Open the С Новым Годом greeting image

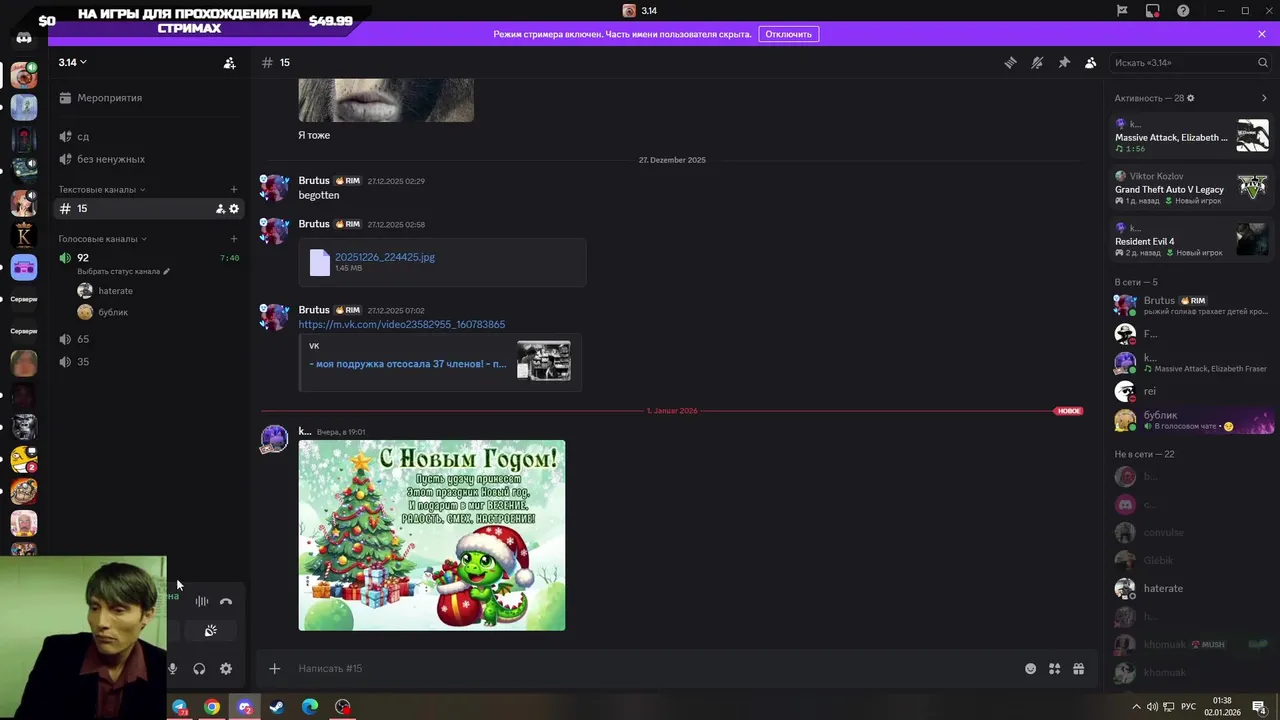432,535
